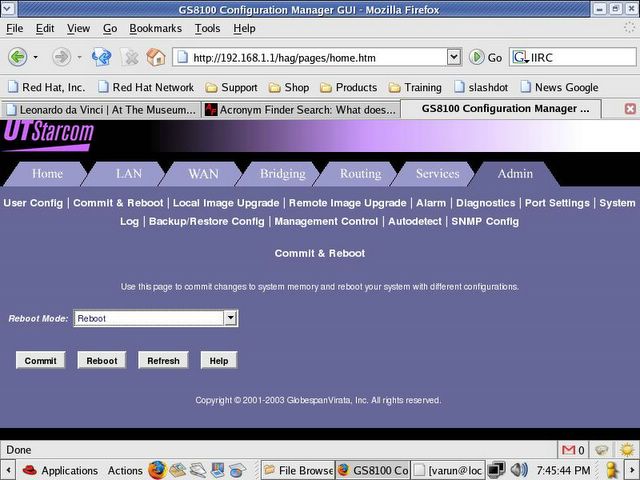Click the UTStarcom logo
The image size is (640, 480).
(48, 136)
